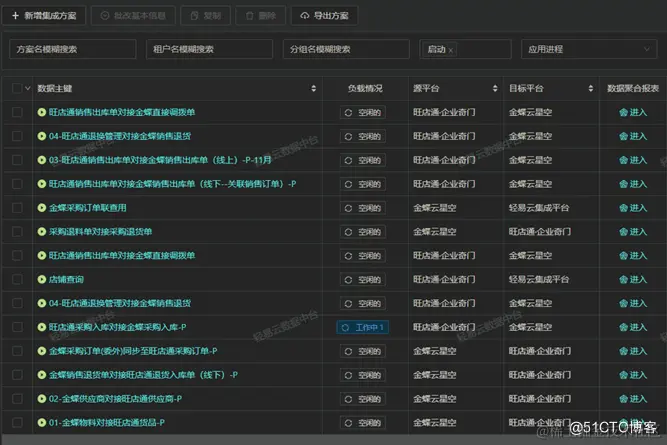The height and width of the screenshot is (445, 667).
Task: Expand the selection chevron beside header checkbox
Action: point(28,88)
